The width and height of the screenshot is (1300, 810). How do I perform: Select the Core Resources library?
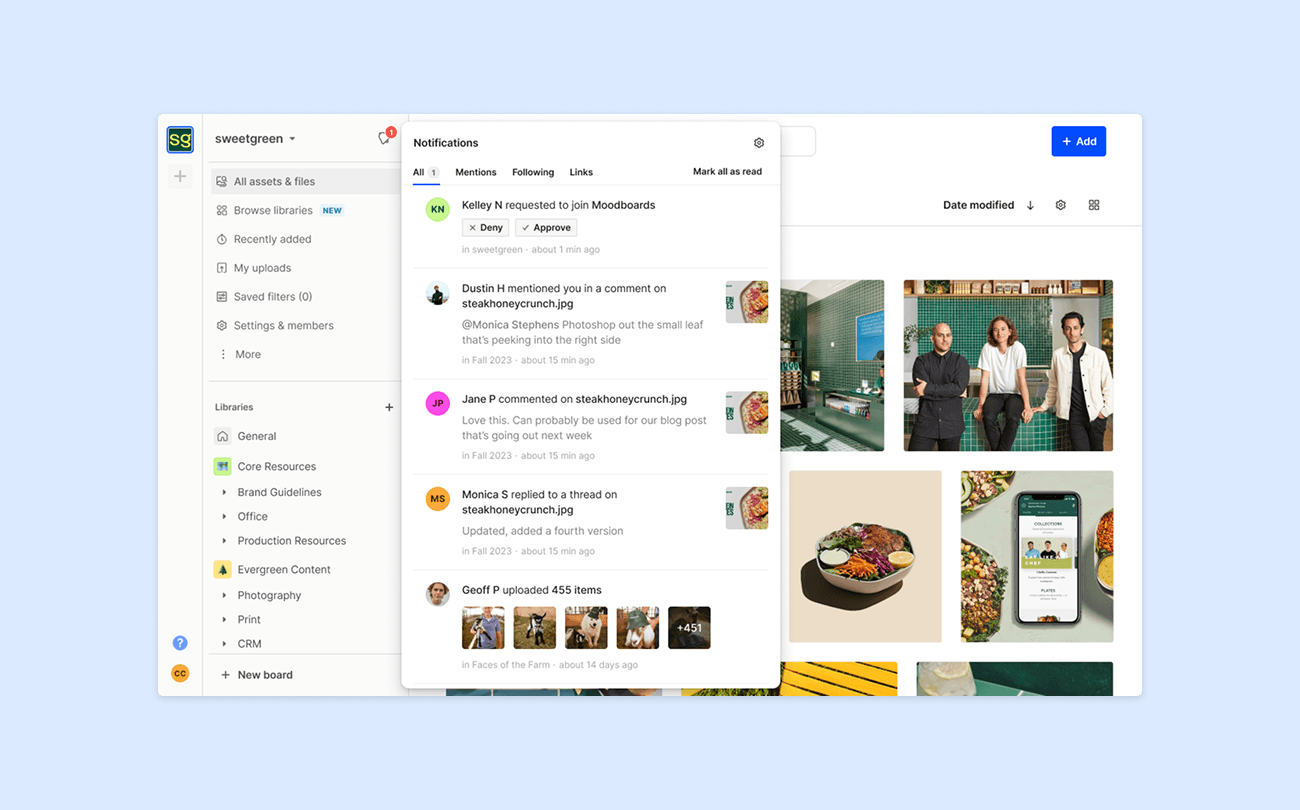277,466
